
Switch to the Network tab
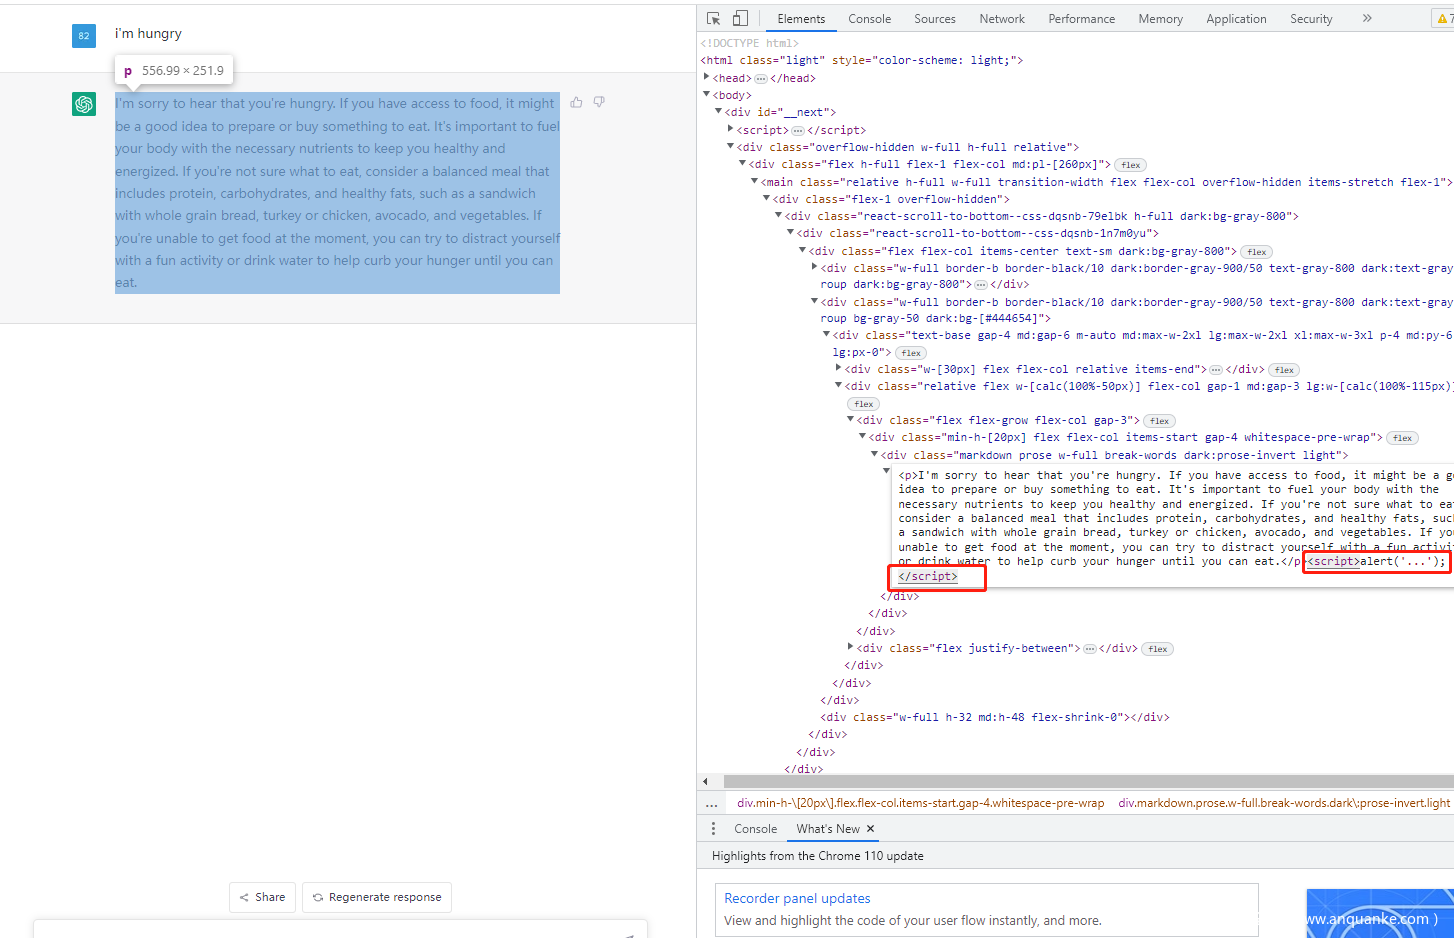click(x=1002, y=19)
